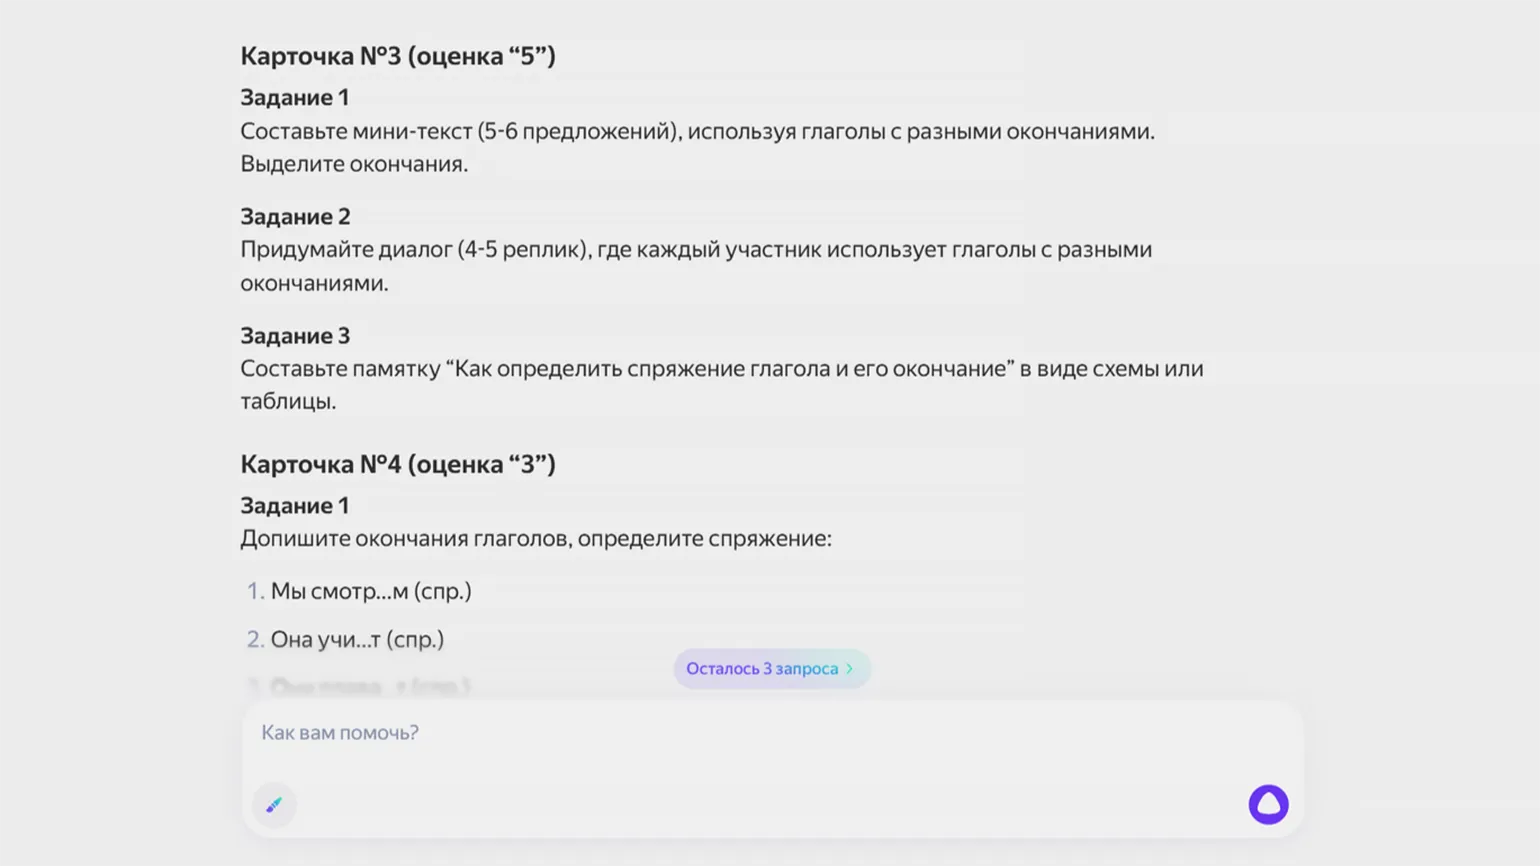
Task: Click list item "Она учи...т (спр.)"
Action: pos(357,639)
